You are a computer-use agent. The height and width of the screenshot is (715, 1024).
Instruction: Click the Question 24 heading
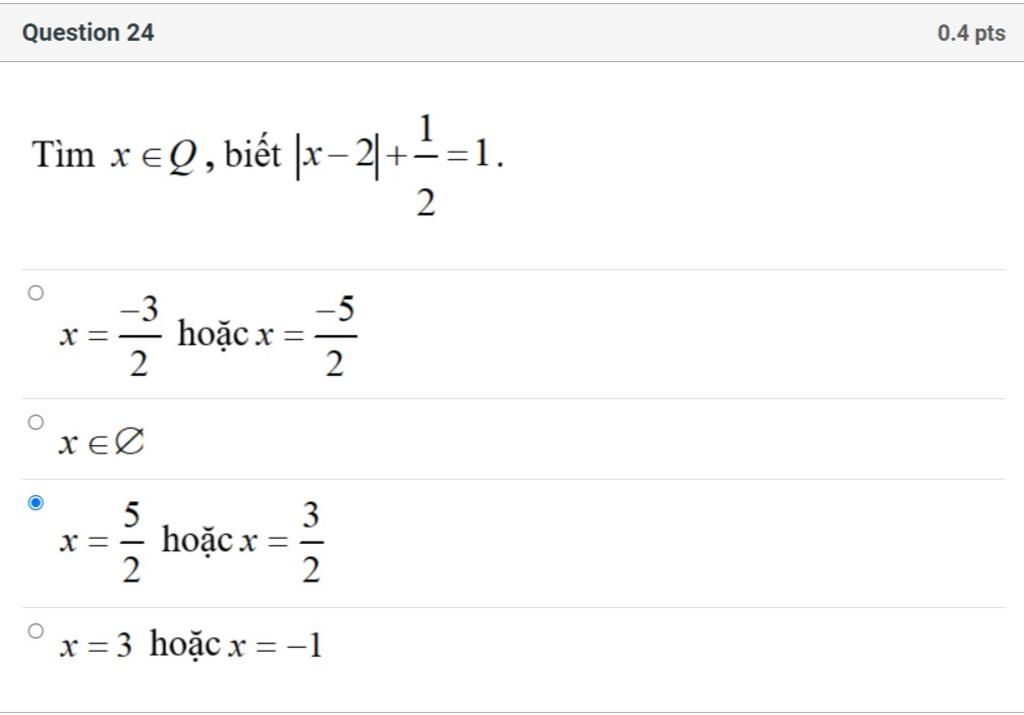(88, 33)
